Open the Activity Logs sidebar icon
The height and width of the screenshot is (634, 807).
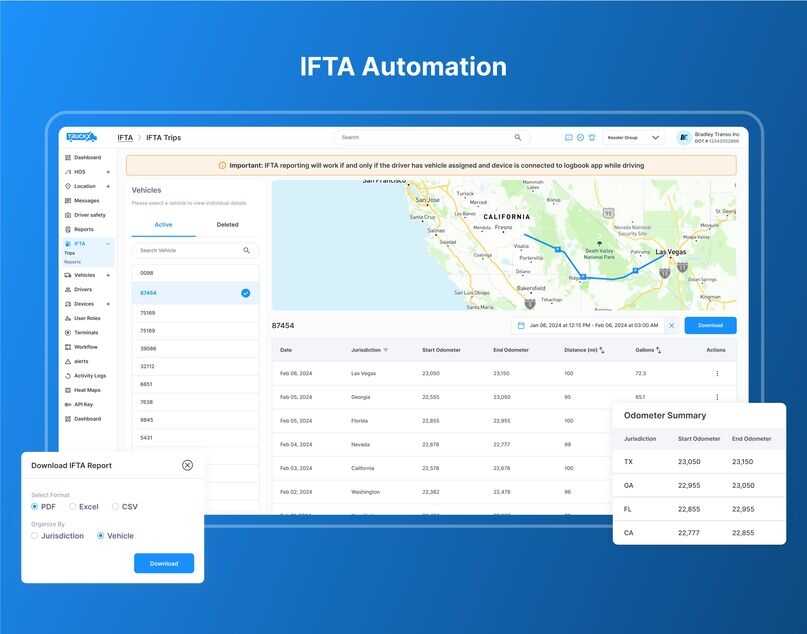coord(68,376)
